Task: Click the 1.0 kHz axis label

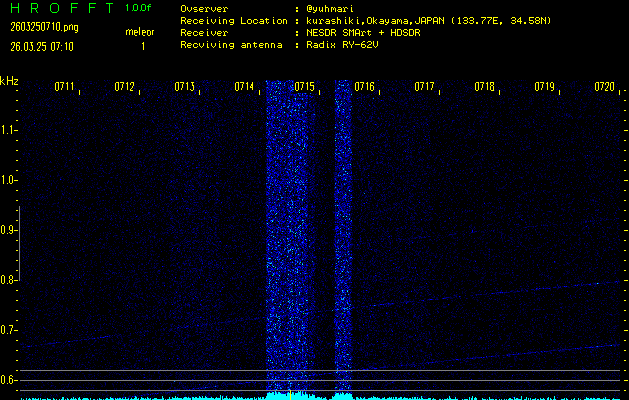Action: tap(9, 180)
